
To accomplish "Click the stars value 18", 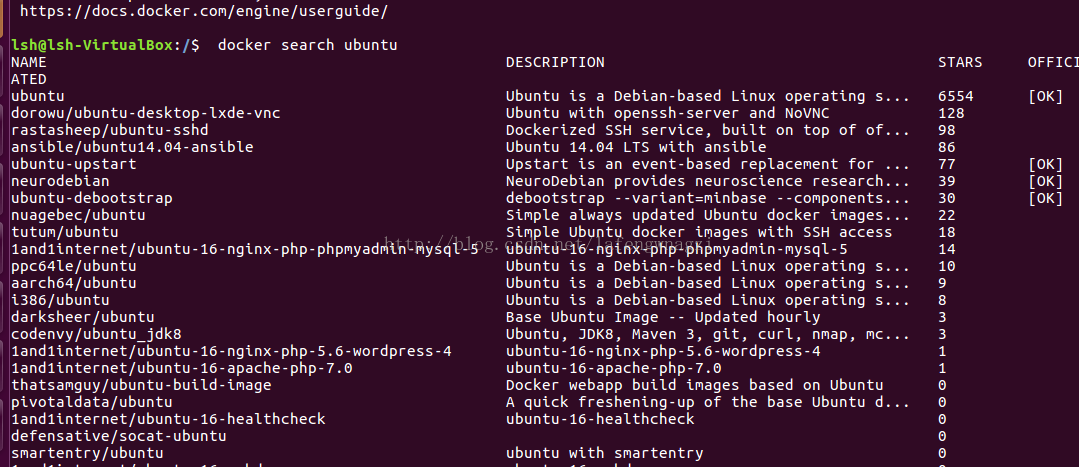I will 947,232.
